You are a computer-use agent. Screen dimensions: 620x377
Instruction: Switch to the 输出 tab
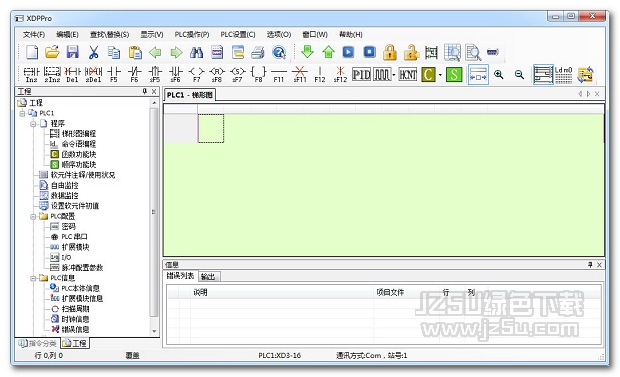(x=208, y=277)
